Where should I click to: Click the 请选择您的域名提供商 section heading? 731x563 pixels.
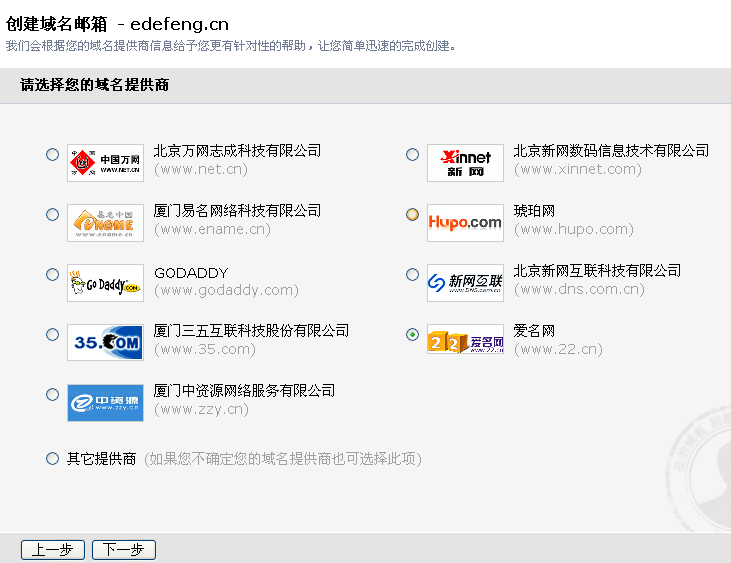95,85
